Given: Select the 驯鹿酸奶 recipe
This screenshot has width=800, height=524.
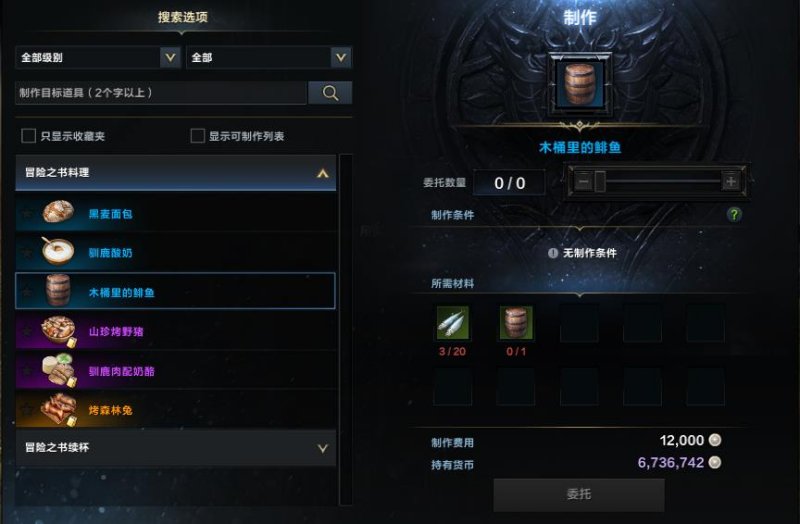Looking at the screenshot, I should [x=176, y=252].
